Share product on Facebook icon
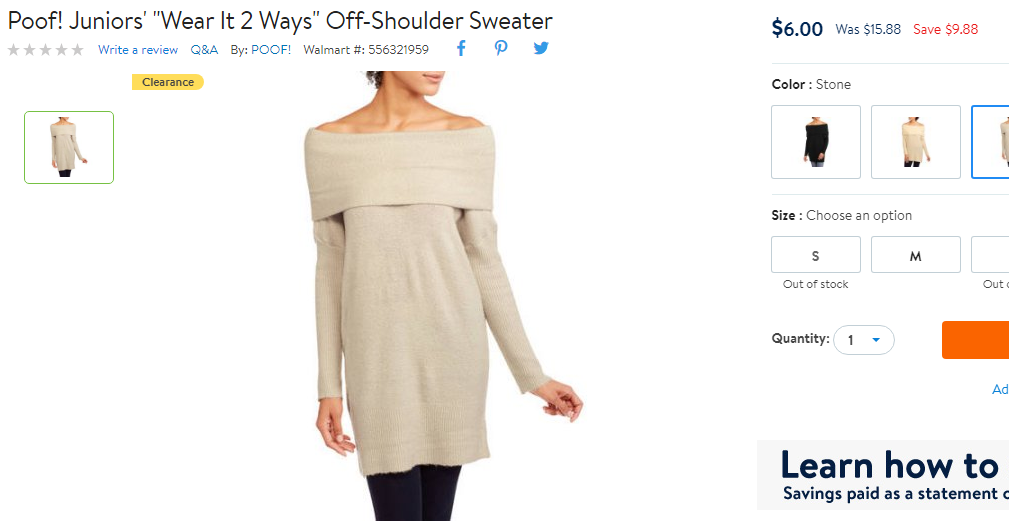Screen dimensions: 1009x525 coord(461,48)
